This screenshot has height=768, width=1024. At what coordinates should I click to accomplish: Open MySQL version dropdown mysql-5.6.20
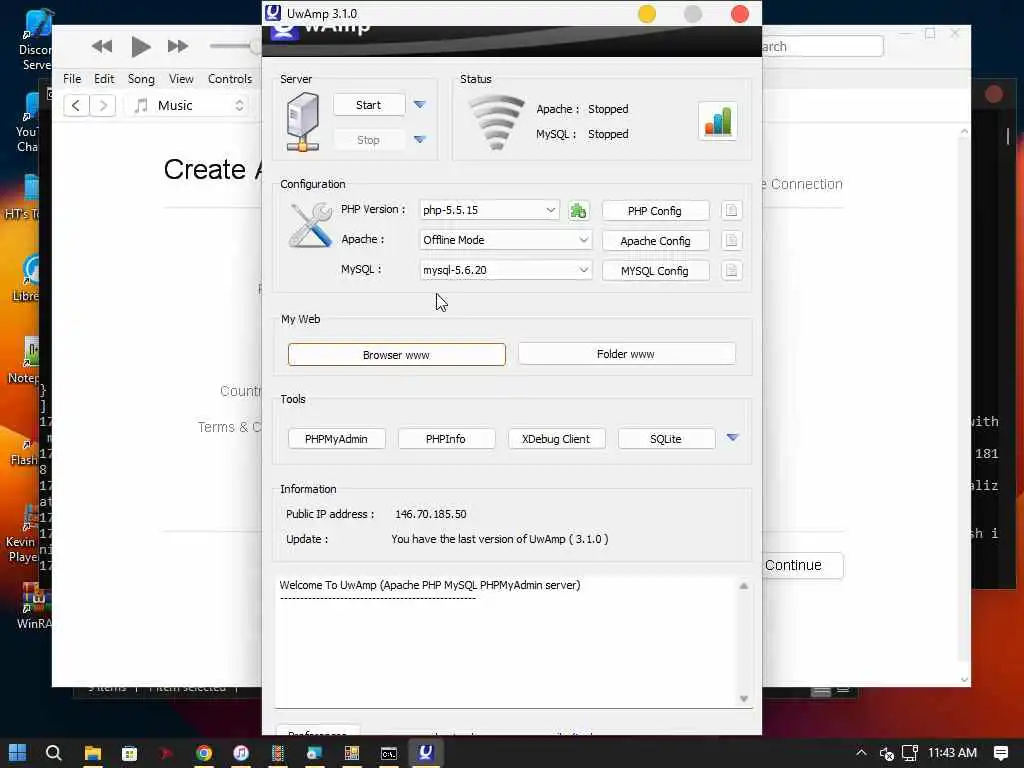[505, 270]
